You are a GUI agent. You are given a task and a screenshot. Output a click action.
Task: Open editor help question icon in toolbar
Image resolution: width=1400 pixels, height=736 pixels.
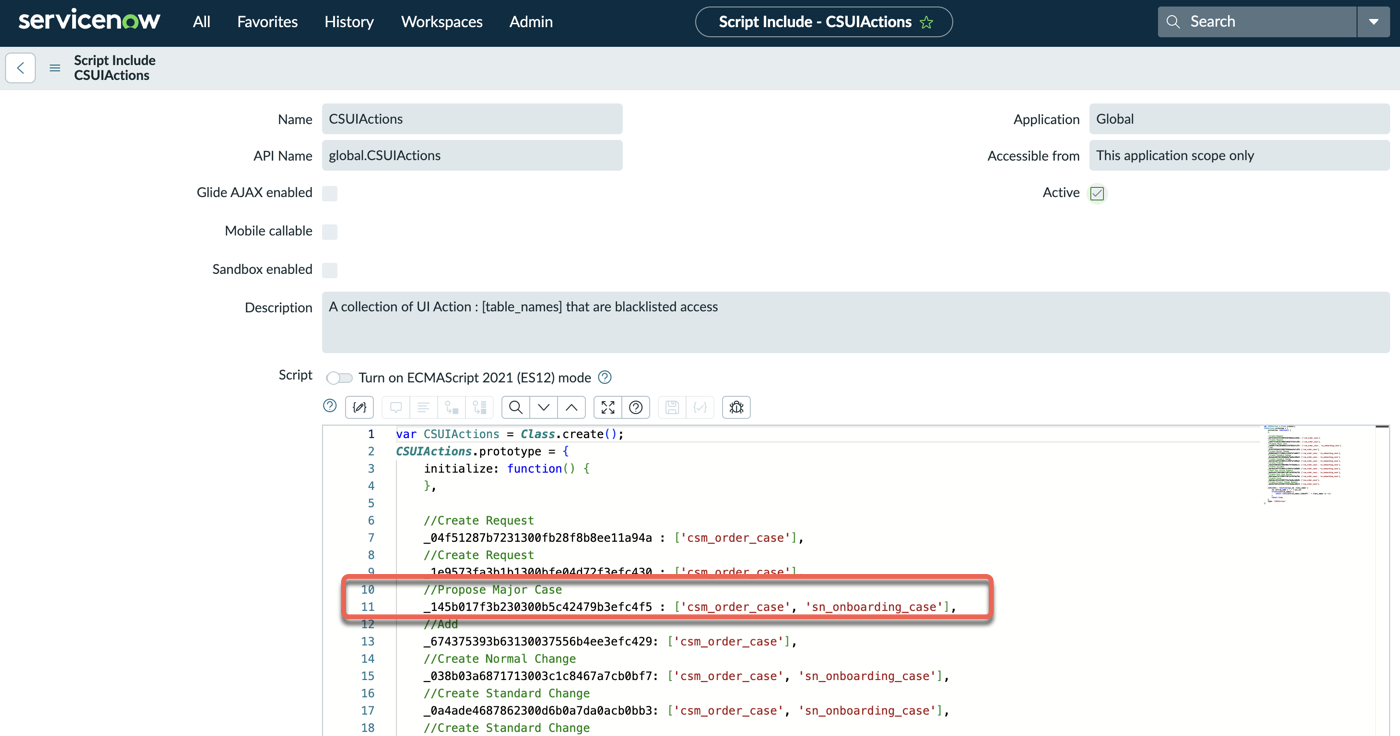point(636,407)
